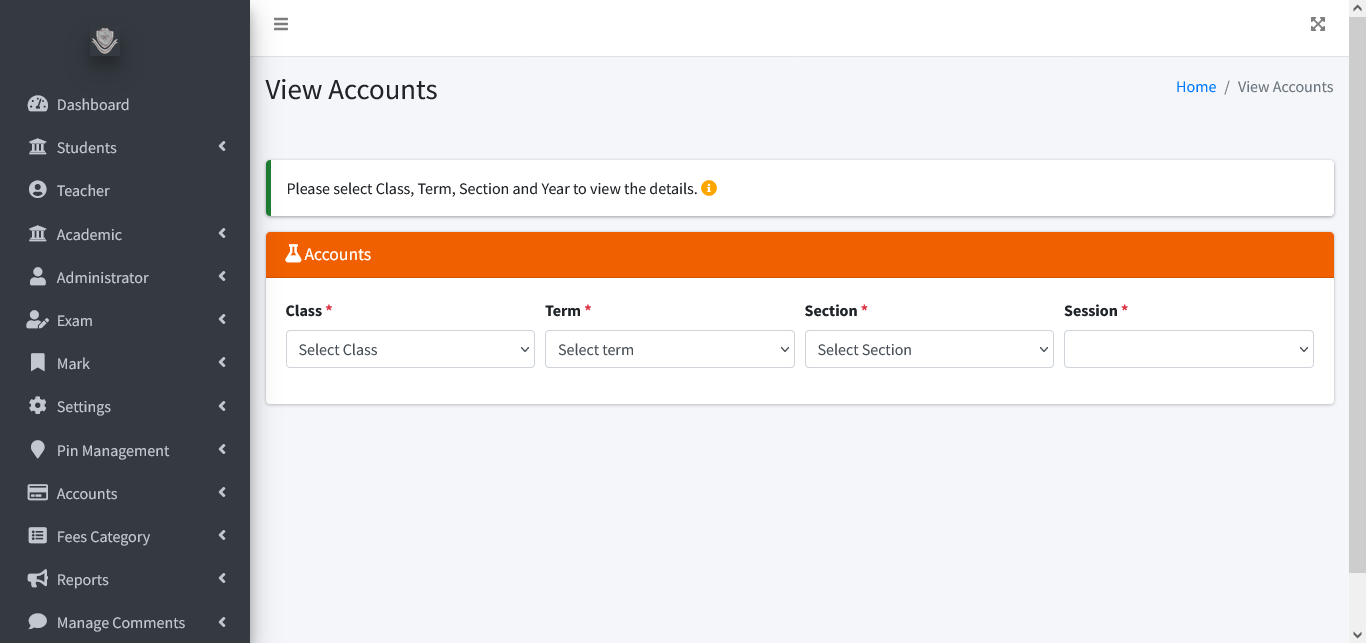Open Dashboard from the sidebar
Image resolution: width=1366 pixels, height=643 pixels.
125,104
